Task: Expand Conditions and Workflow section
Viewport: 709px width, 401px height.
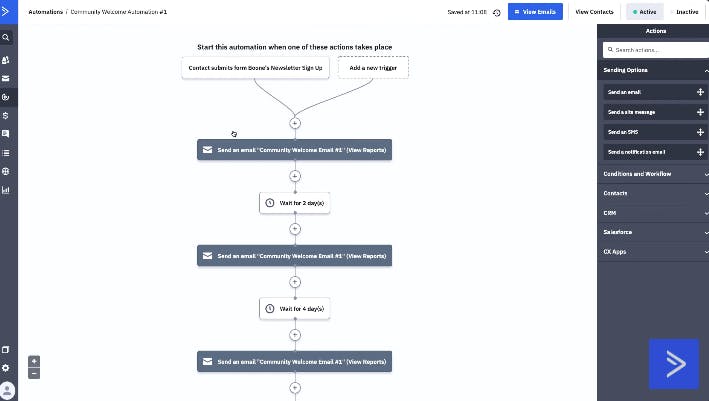Action: click(653, 174)
